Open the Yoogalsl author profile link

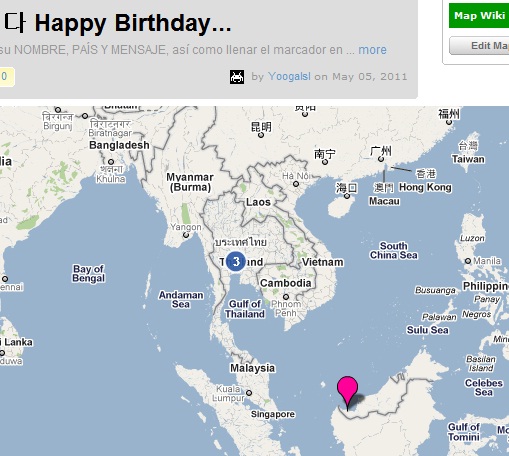click(289, 76)
